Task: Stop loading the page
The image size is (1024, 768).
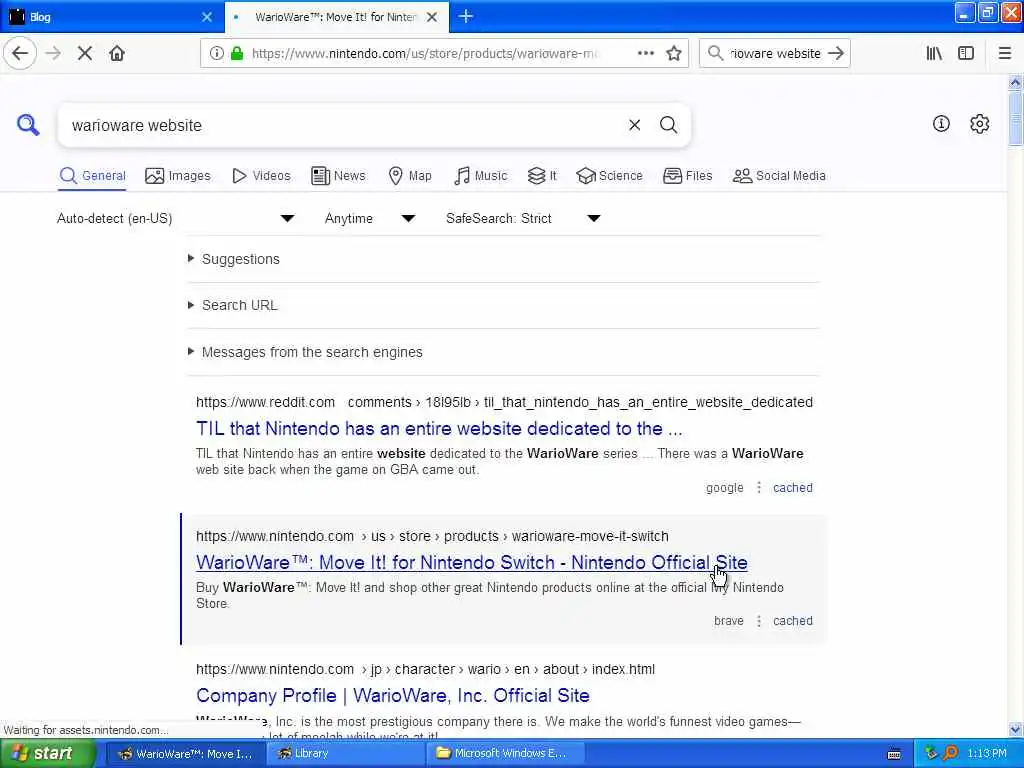Action: pyautogui.click(x=84, y=54)
